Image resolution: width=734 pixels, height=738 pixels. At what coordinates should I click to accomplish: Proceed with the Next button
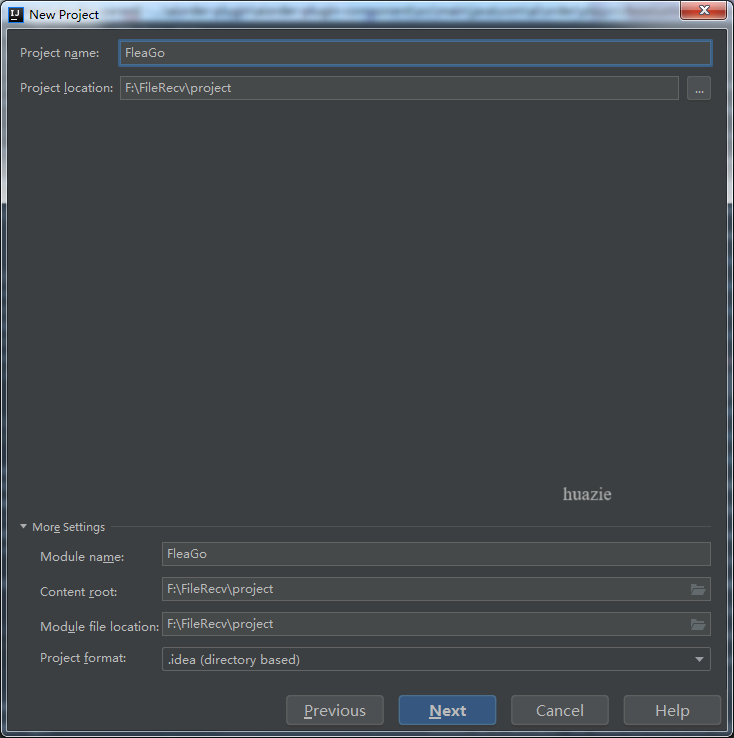447,710
